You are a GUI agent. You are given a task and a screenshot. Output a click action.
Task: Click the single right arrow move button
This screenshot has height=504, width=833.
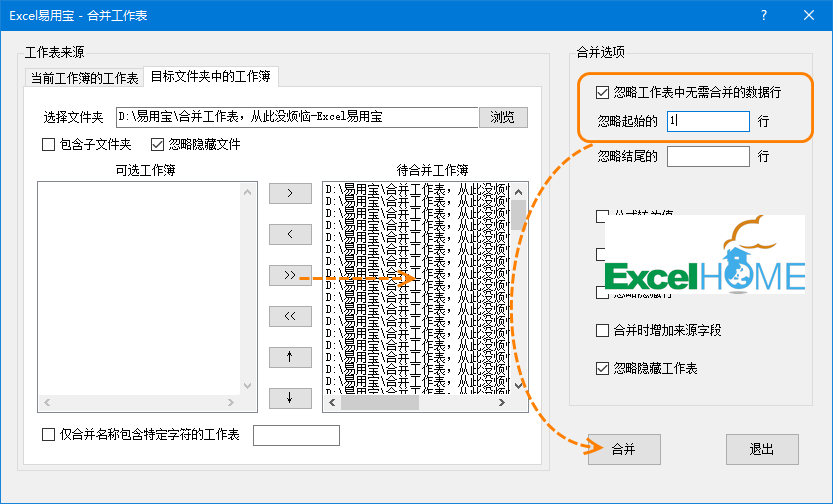pos(290,193)
